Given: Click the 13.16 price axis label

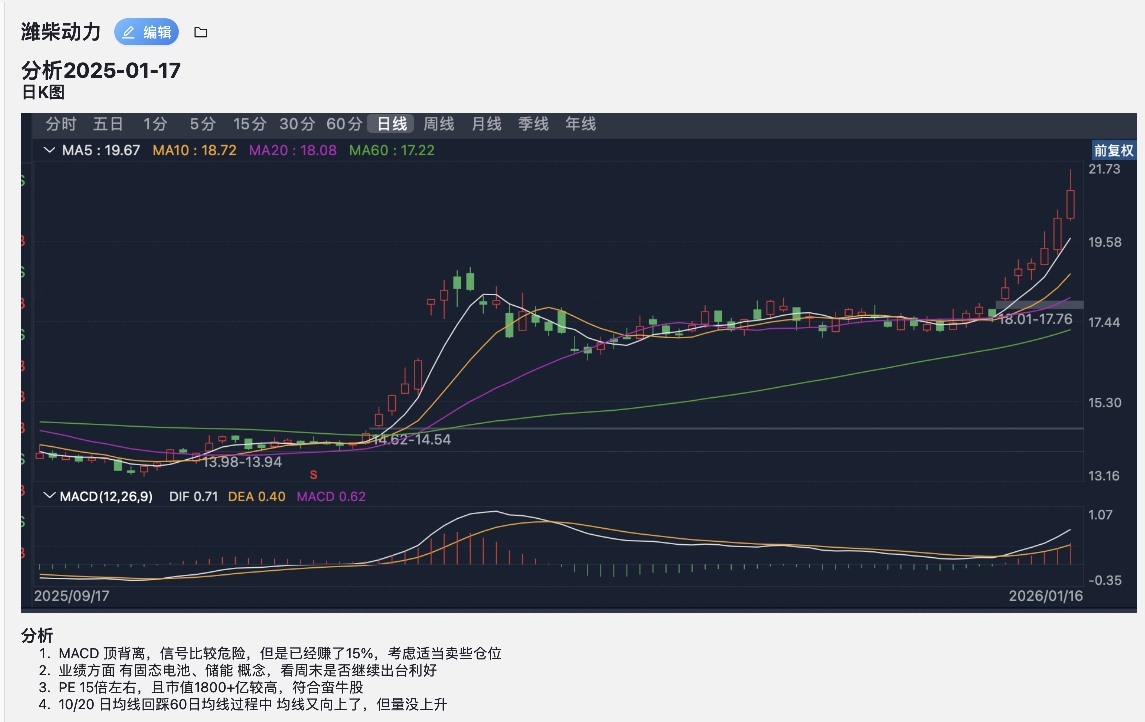Looking at the screenshot, I should pos(1104,475).
